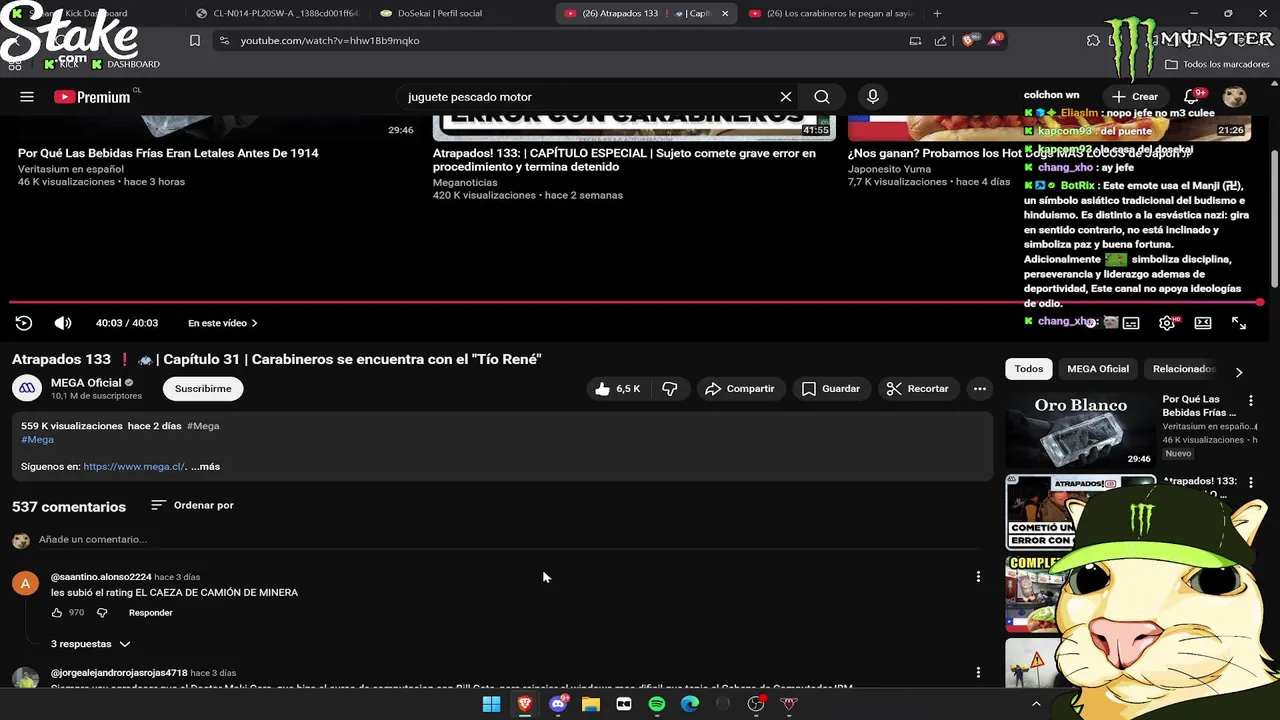Open the YouTube hamburger guide menu
Image resolution: width=1280 pixels, height=720 pixels.
coord(27,97)
